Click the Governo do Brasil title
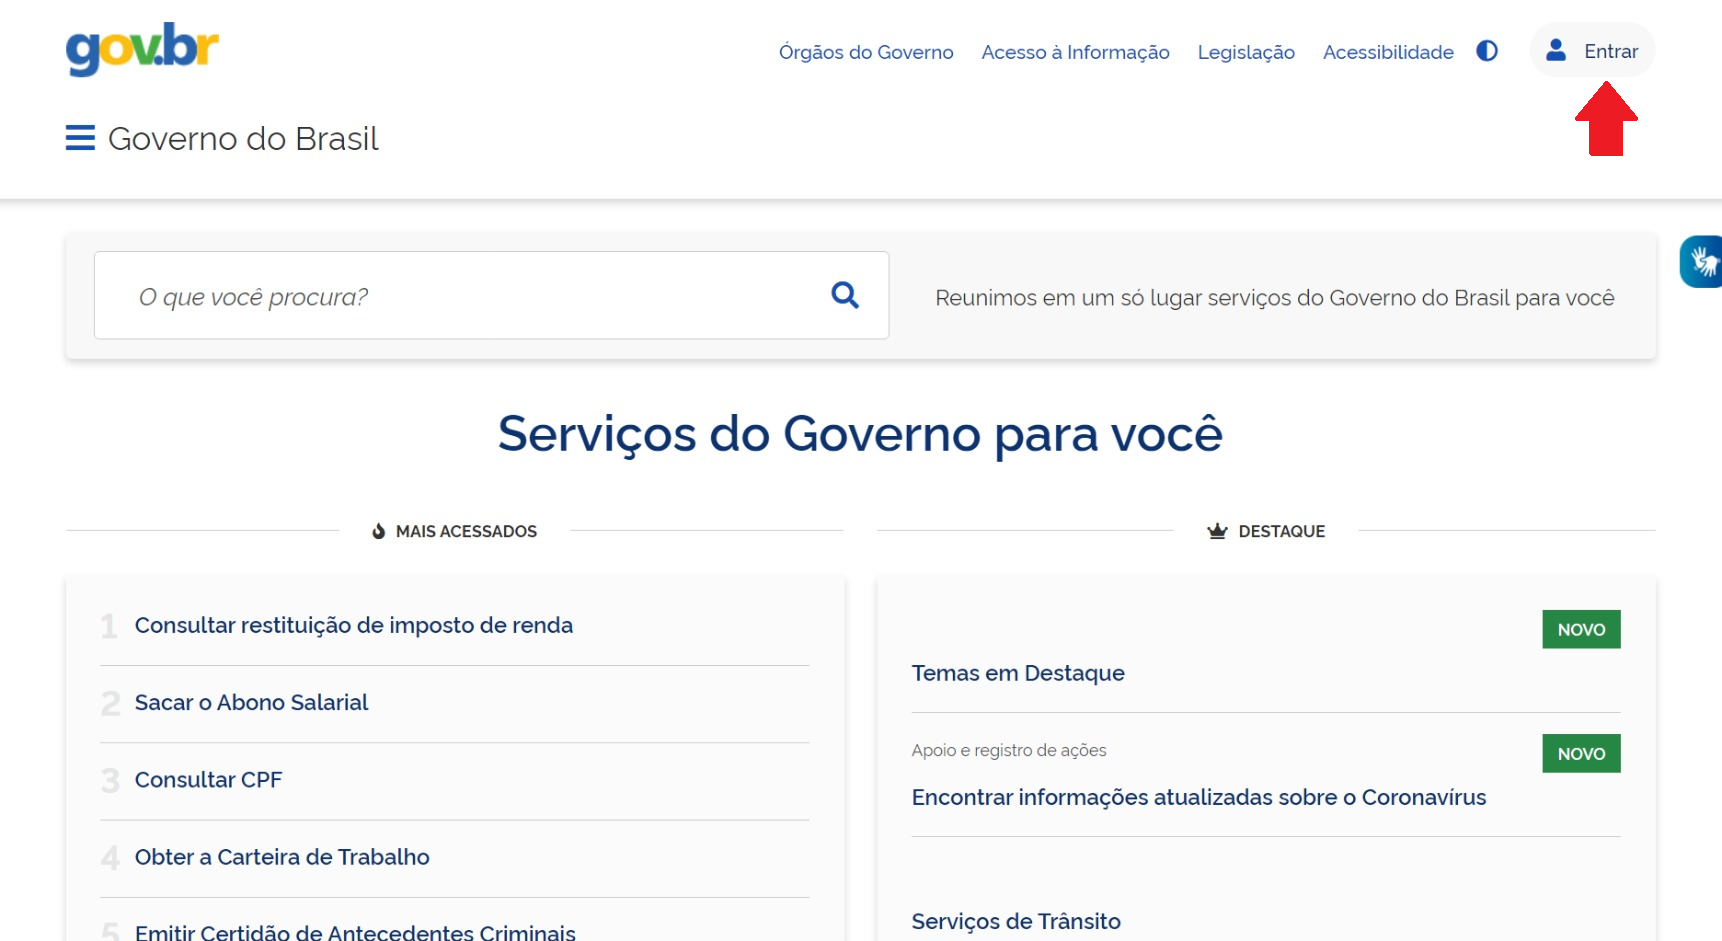Image resolution: width=1722 pixels, height=941 pixels. point(243,138)
